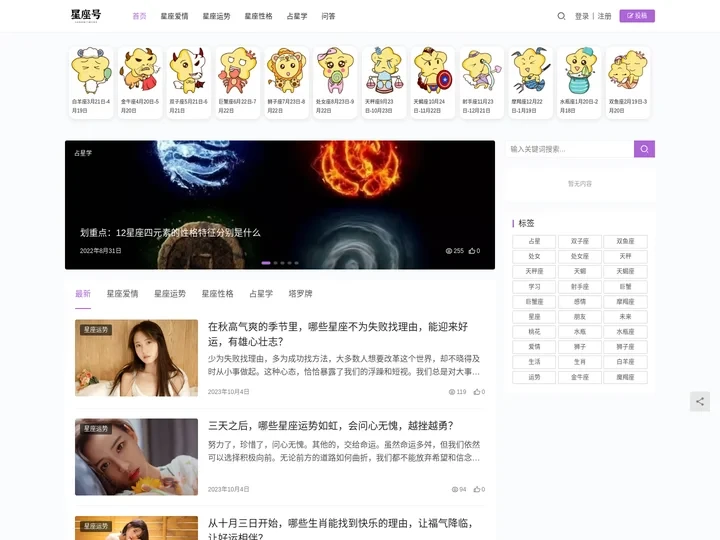The image size is (720, 540).
Task: Select the 星座爱情 article list tab
Action: click(123, 294)
